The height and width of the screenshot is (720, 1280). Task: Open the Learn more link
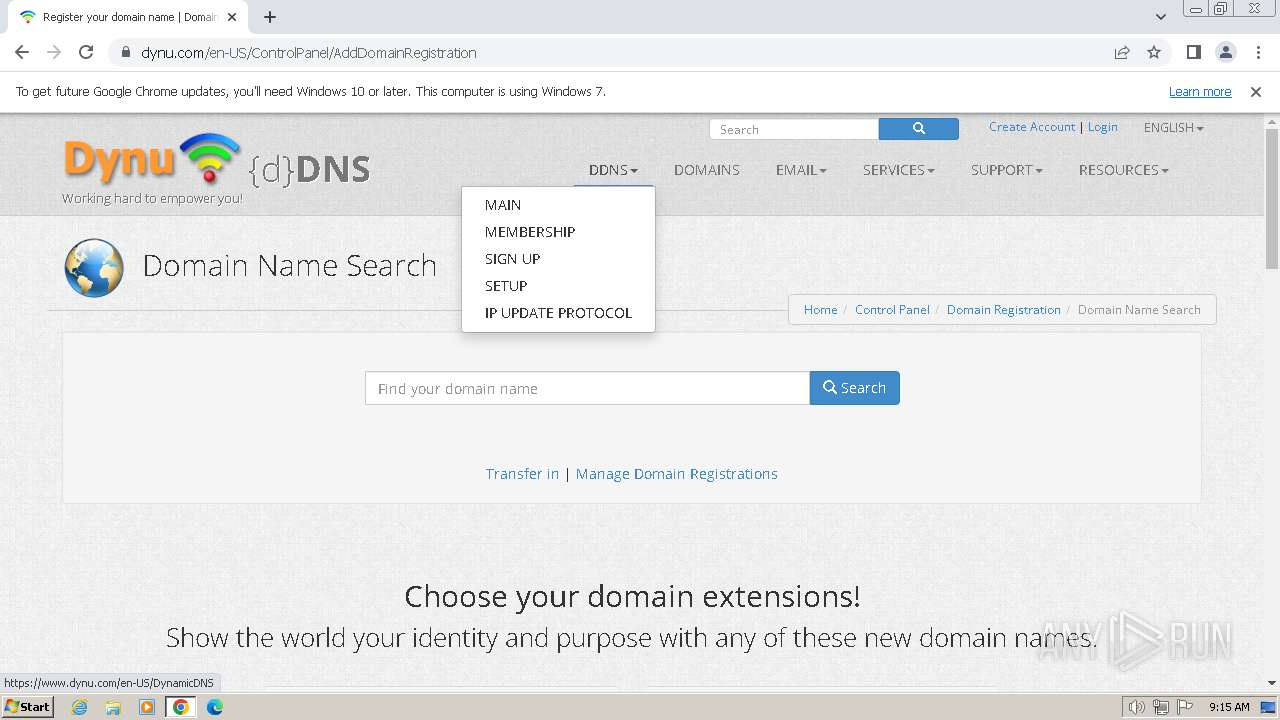(x=1200, y=91)
